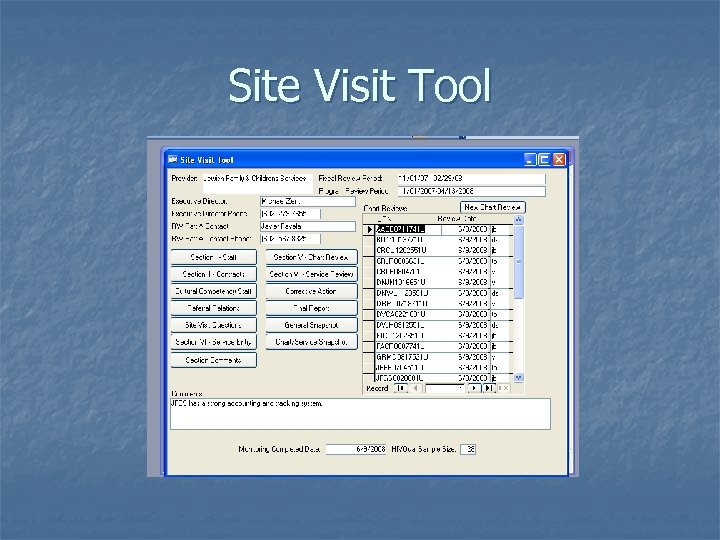Image resolution: width=720 pixels, height=540 pixels.
Task: Open Section V - Chart Review
Action: click(x=311, y=257)
